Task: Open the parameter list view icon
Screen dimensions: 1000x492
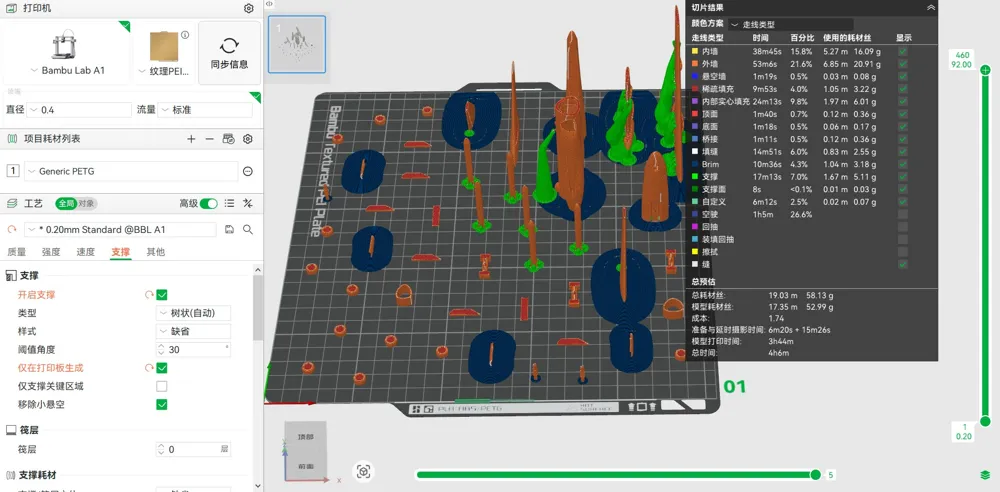Action: click(230, 204)
